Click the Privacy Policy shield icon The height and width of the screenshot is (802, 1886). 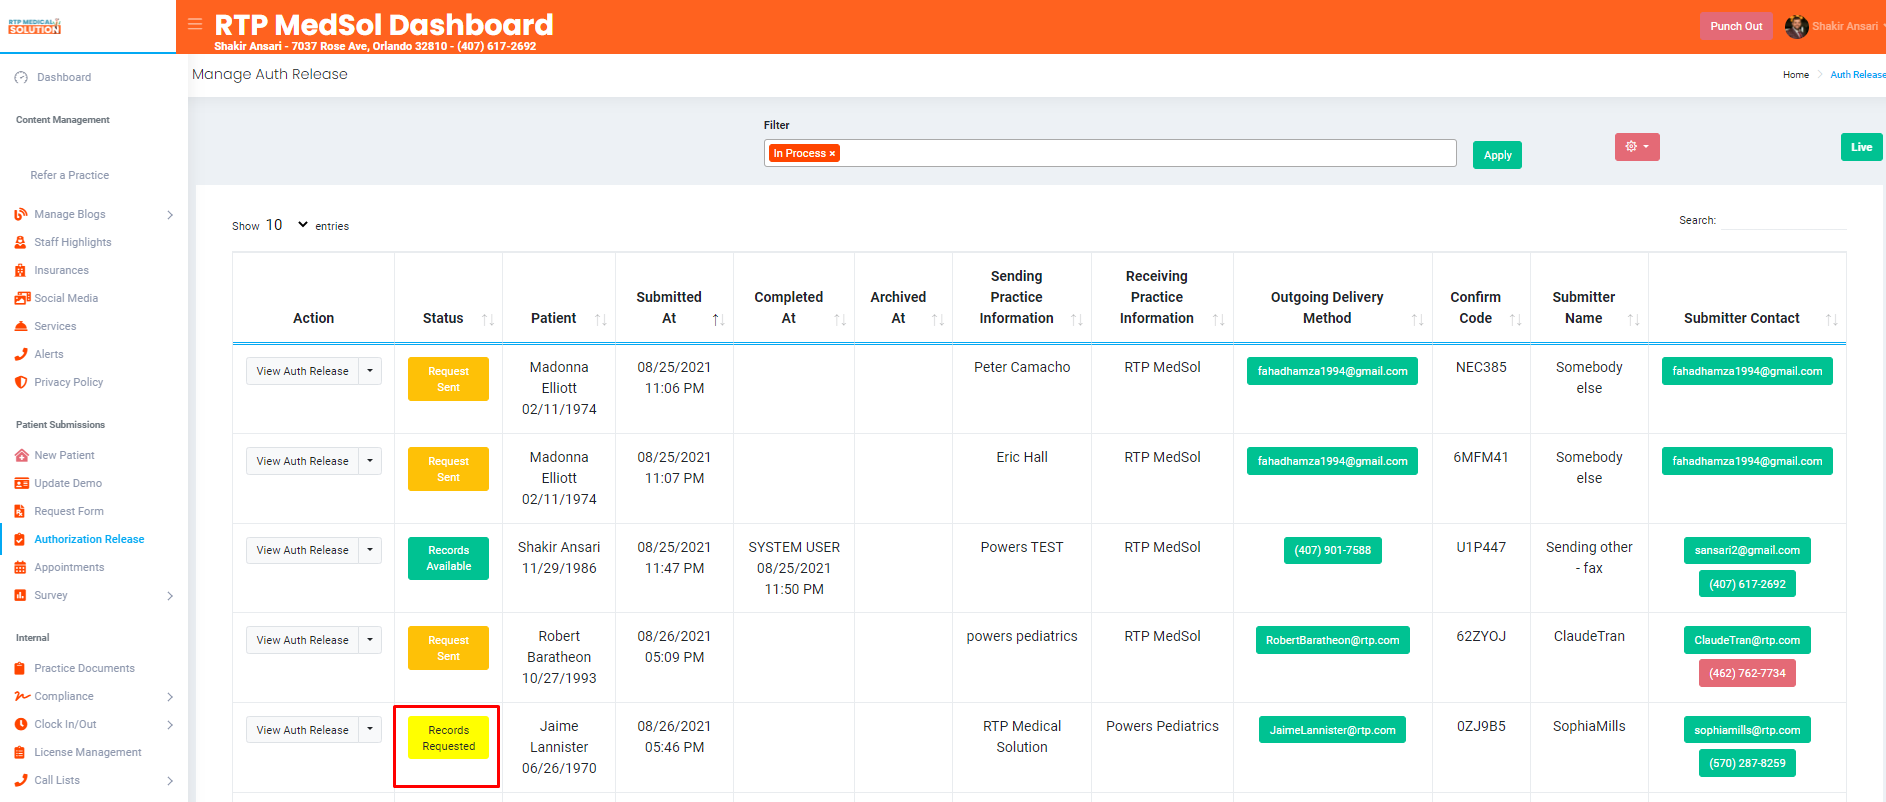pos(21,382)
